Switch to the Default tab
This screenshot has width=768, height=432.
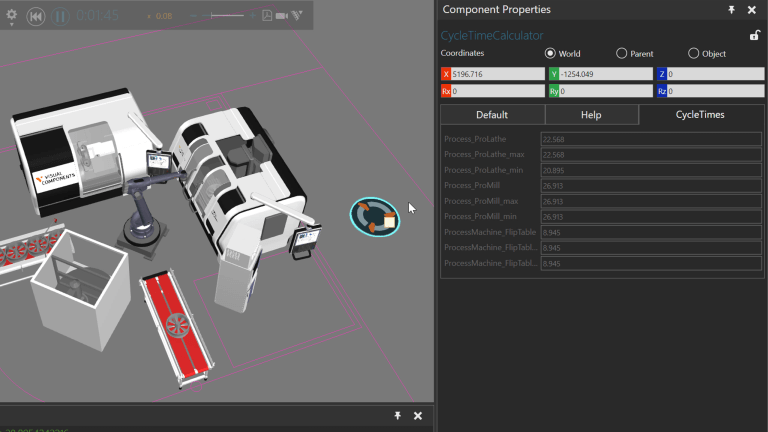point(492,115)
